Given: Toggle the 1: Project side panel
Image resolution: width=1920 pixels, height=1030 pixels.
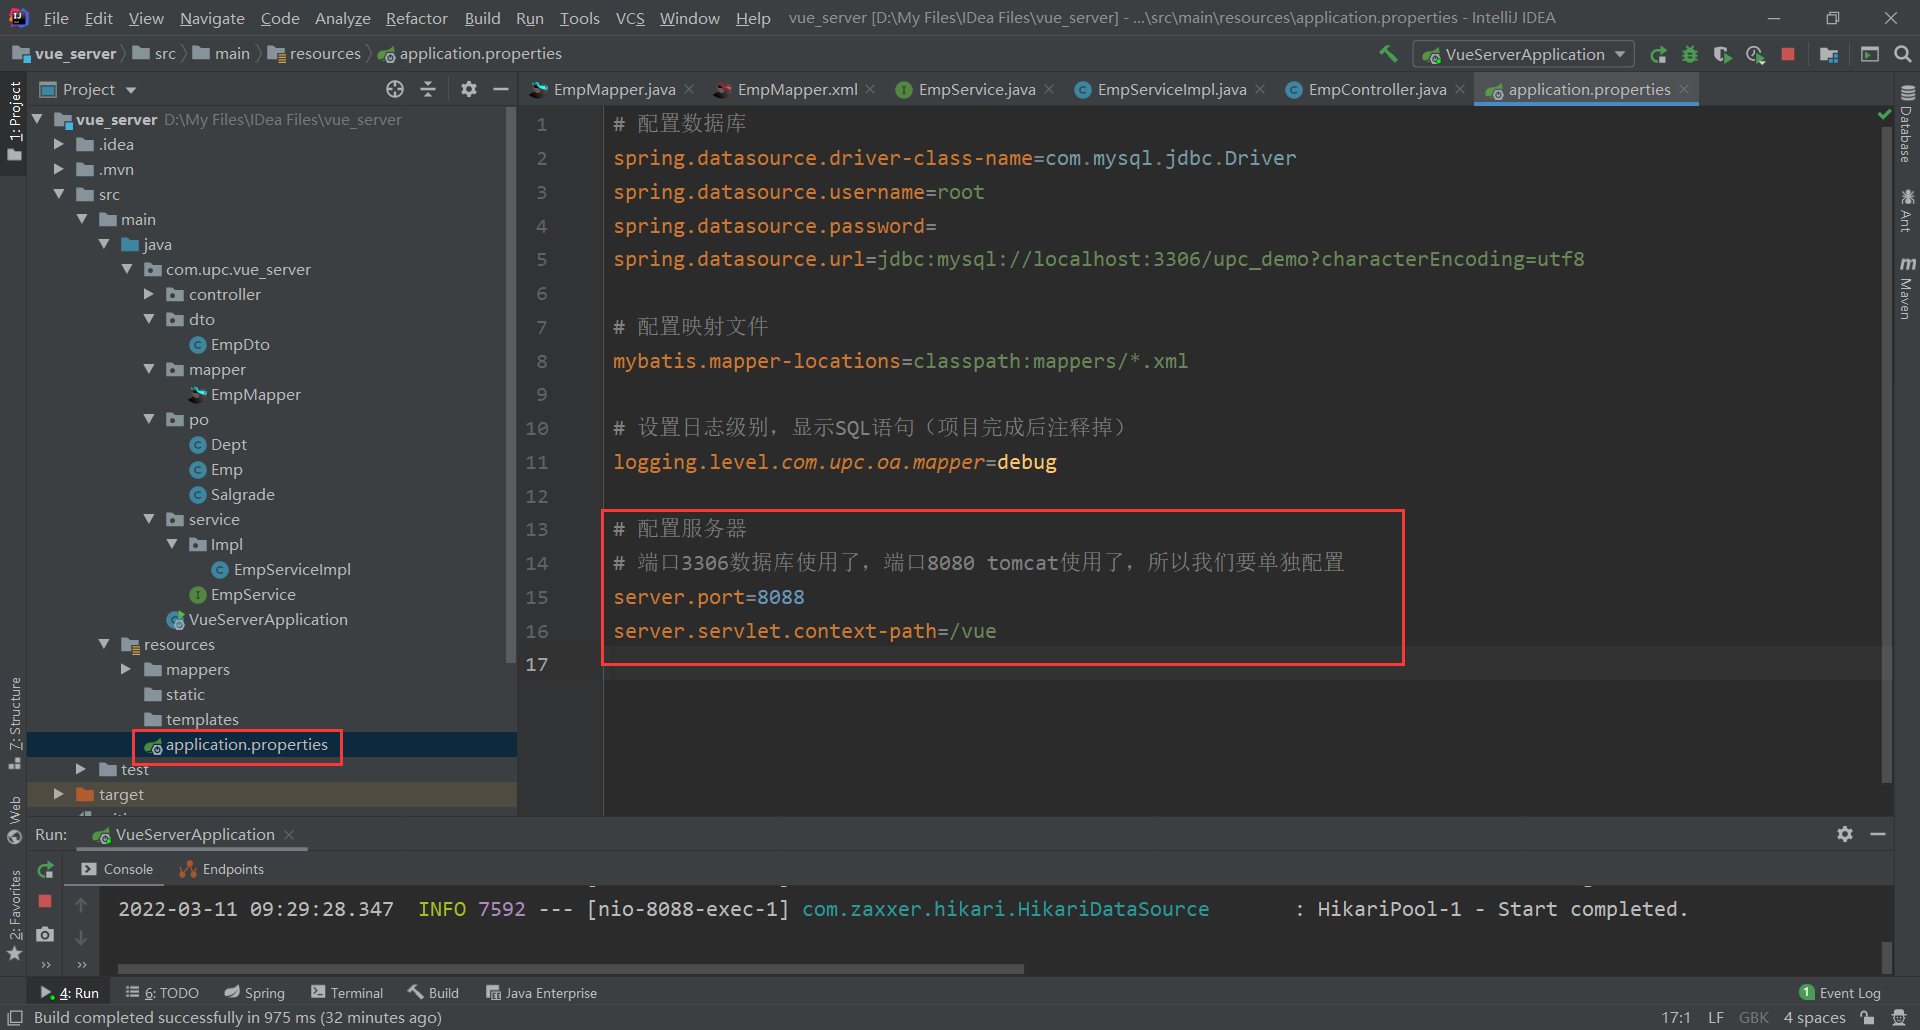Looking at the screenshot, I should click(14, 121).
